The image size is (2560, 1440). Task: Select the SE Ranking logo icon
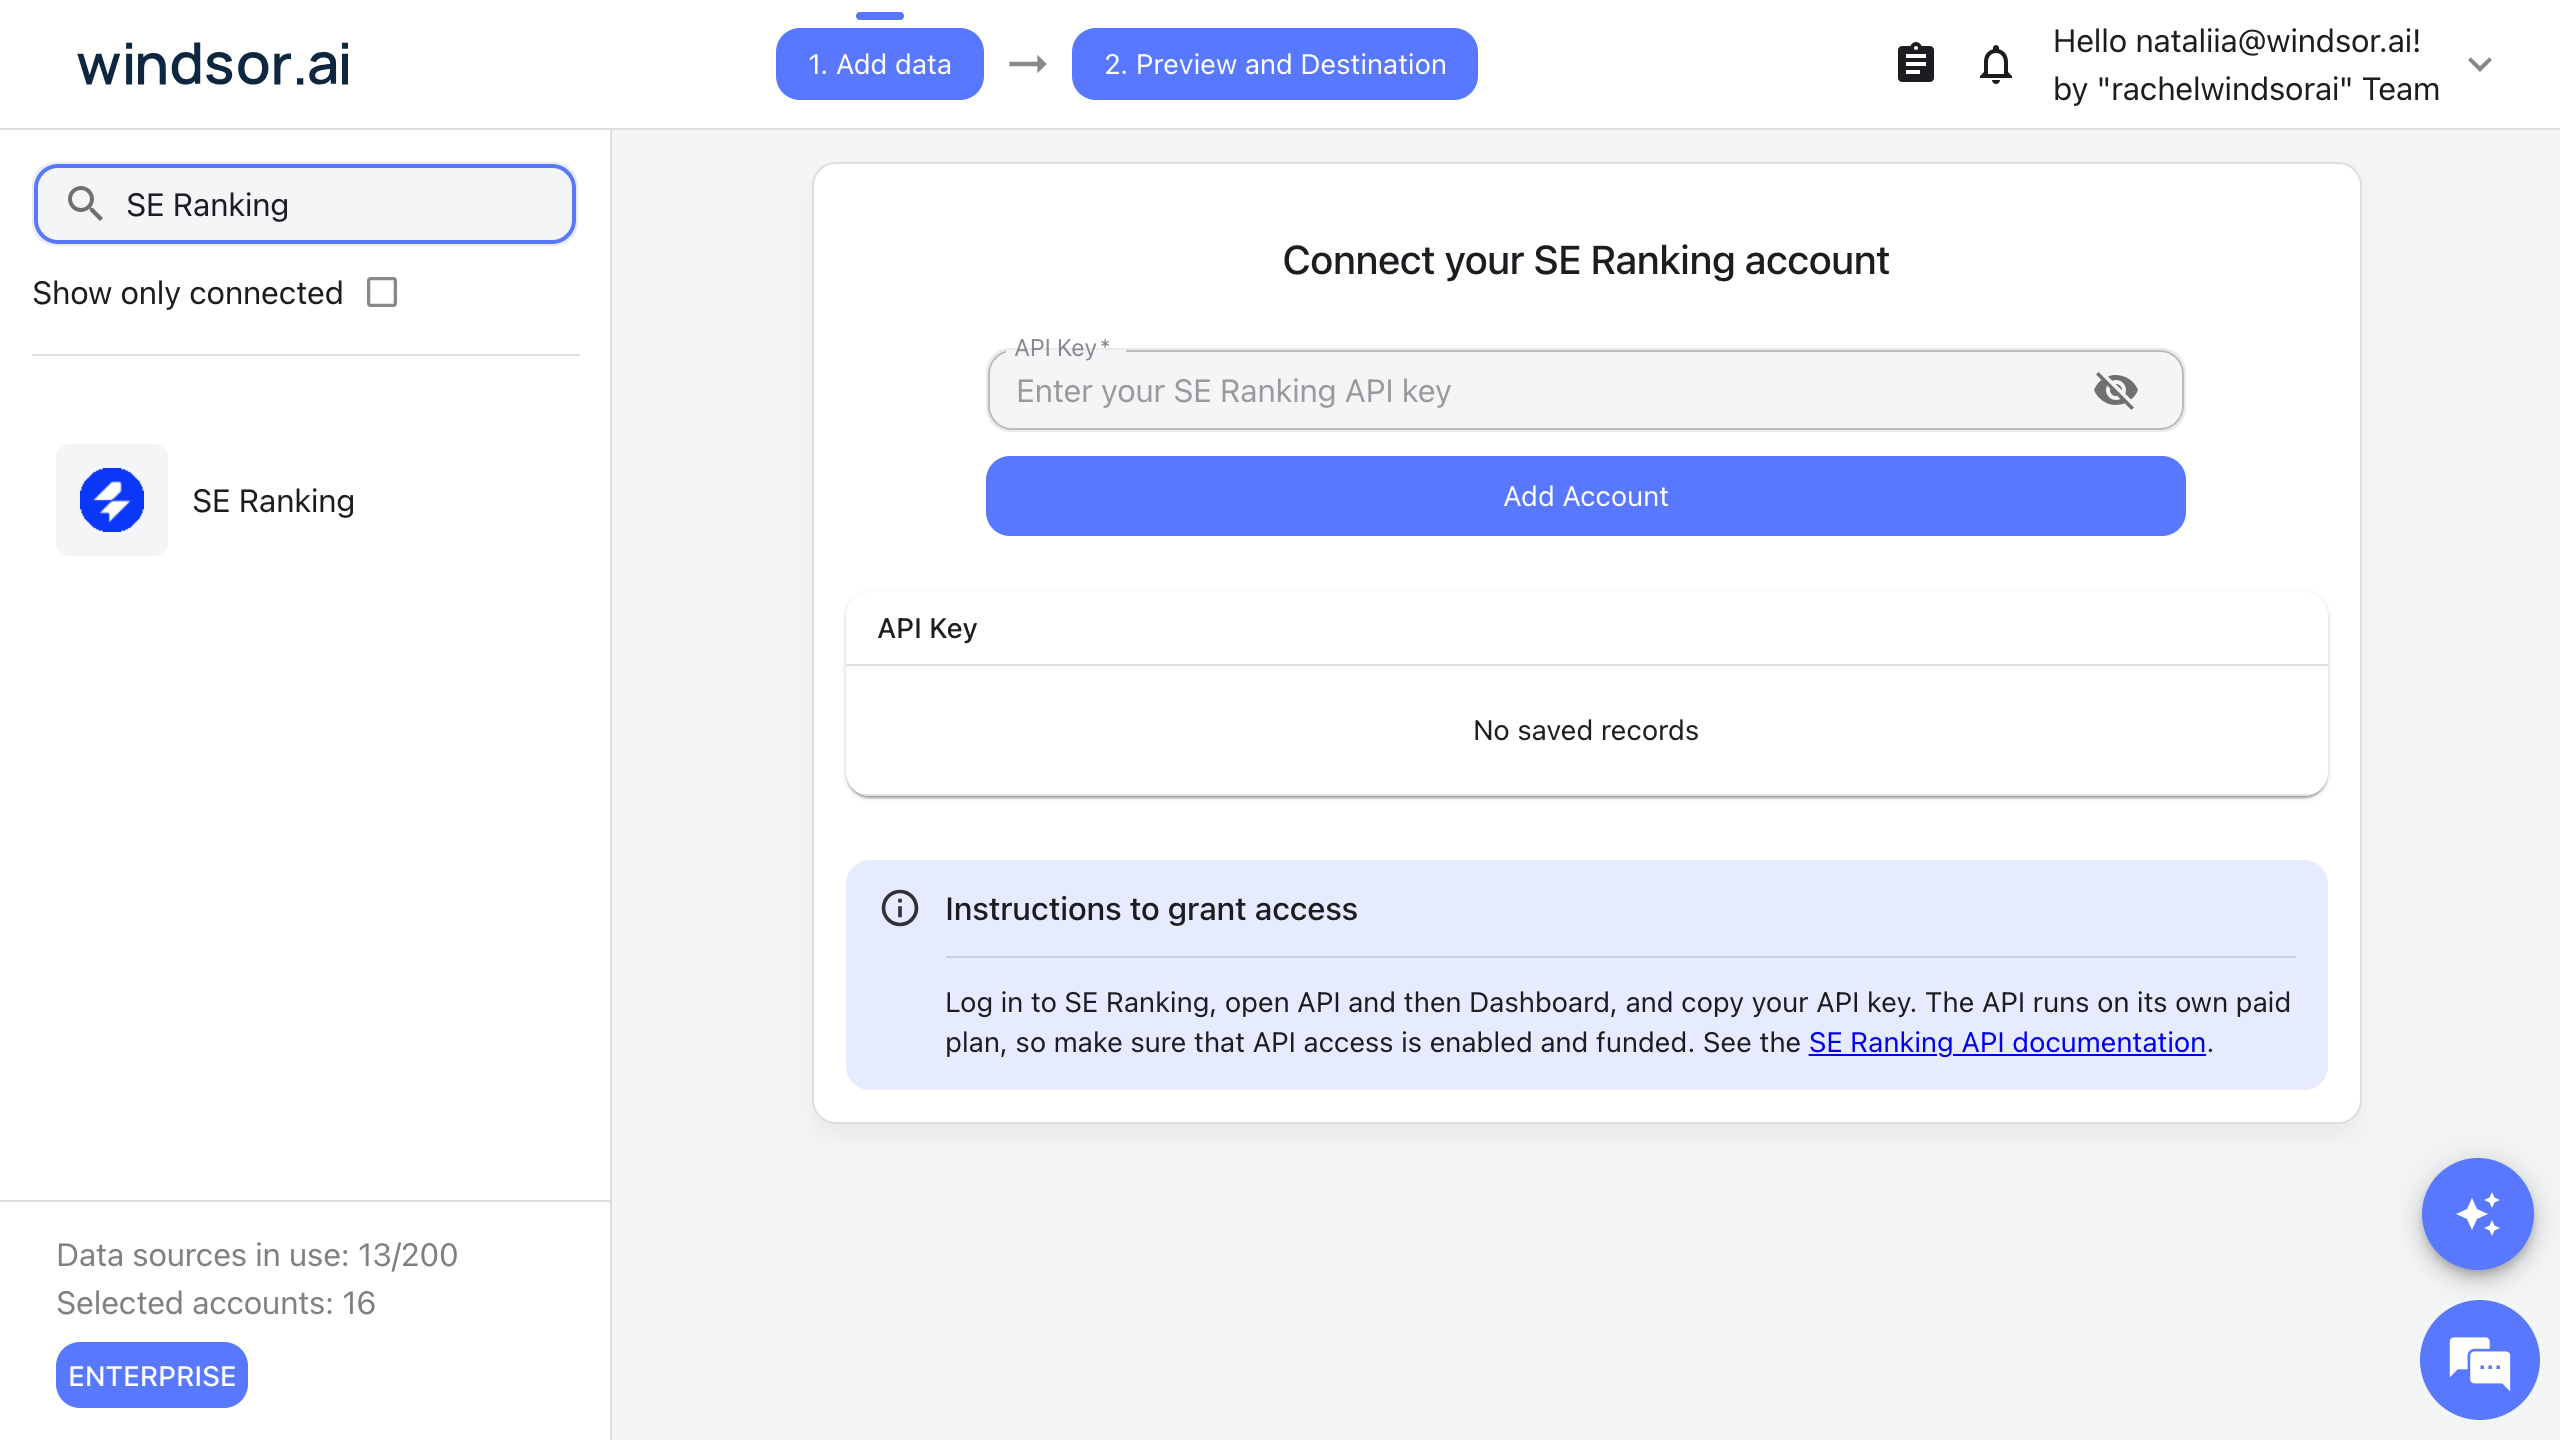pyautogui.click(x=112, y=500)
